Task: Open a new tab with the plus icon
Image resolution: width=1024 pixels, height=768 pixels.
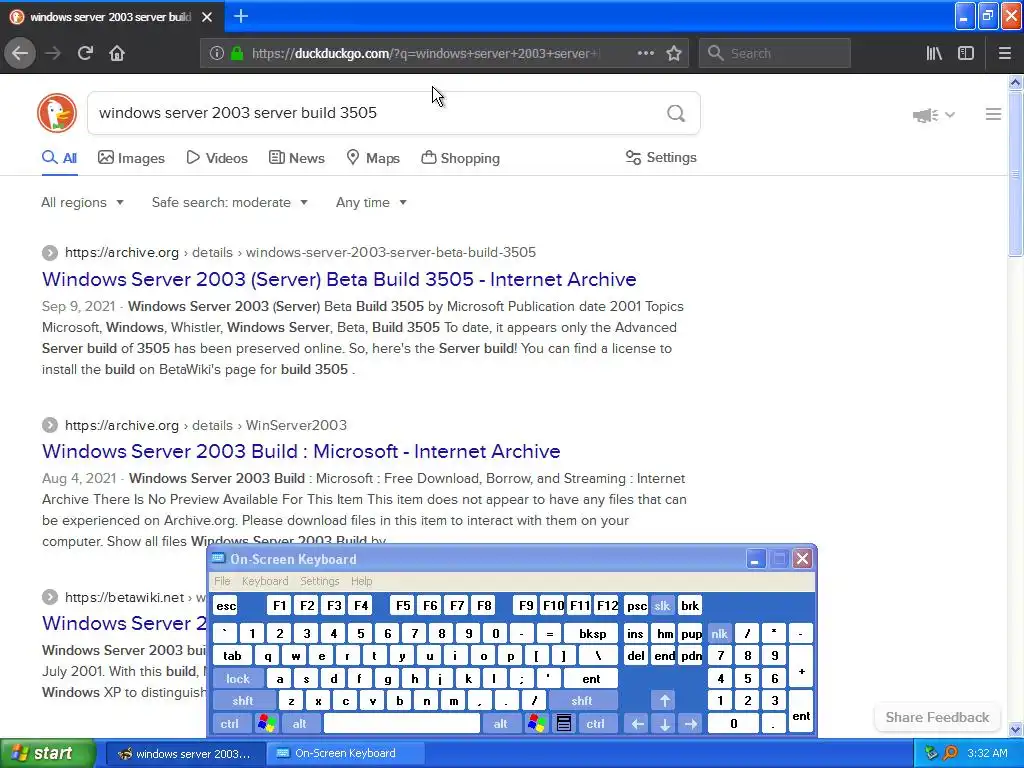Action: point(241,16)
